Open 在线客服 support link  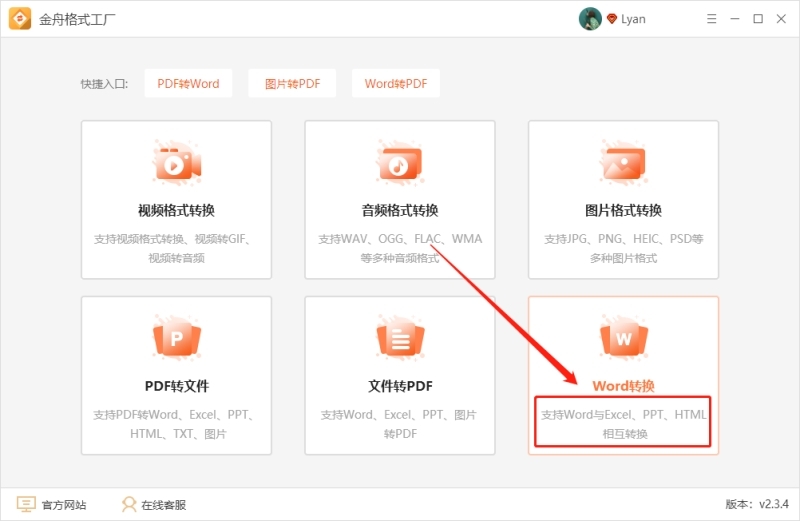[164, 505]
